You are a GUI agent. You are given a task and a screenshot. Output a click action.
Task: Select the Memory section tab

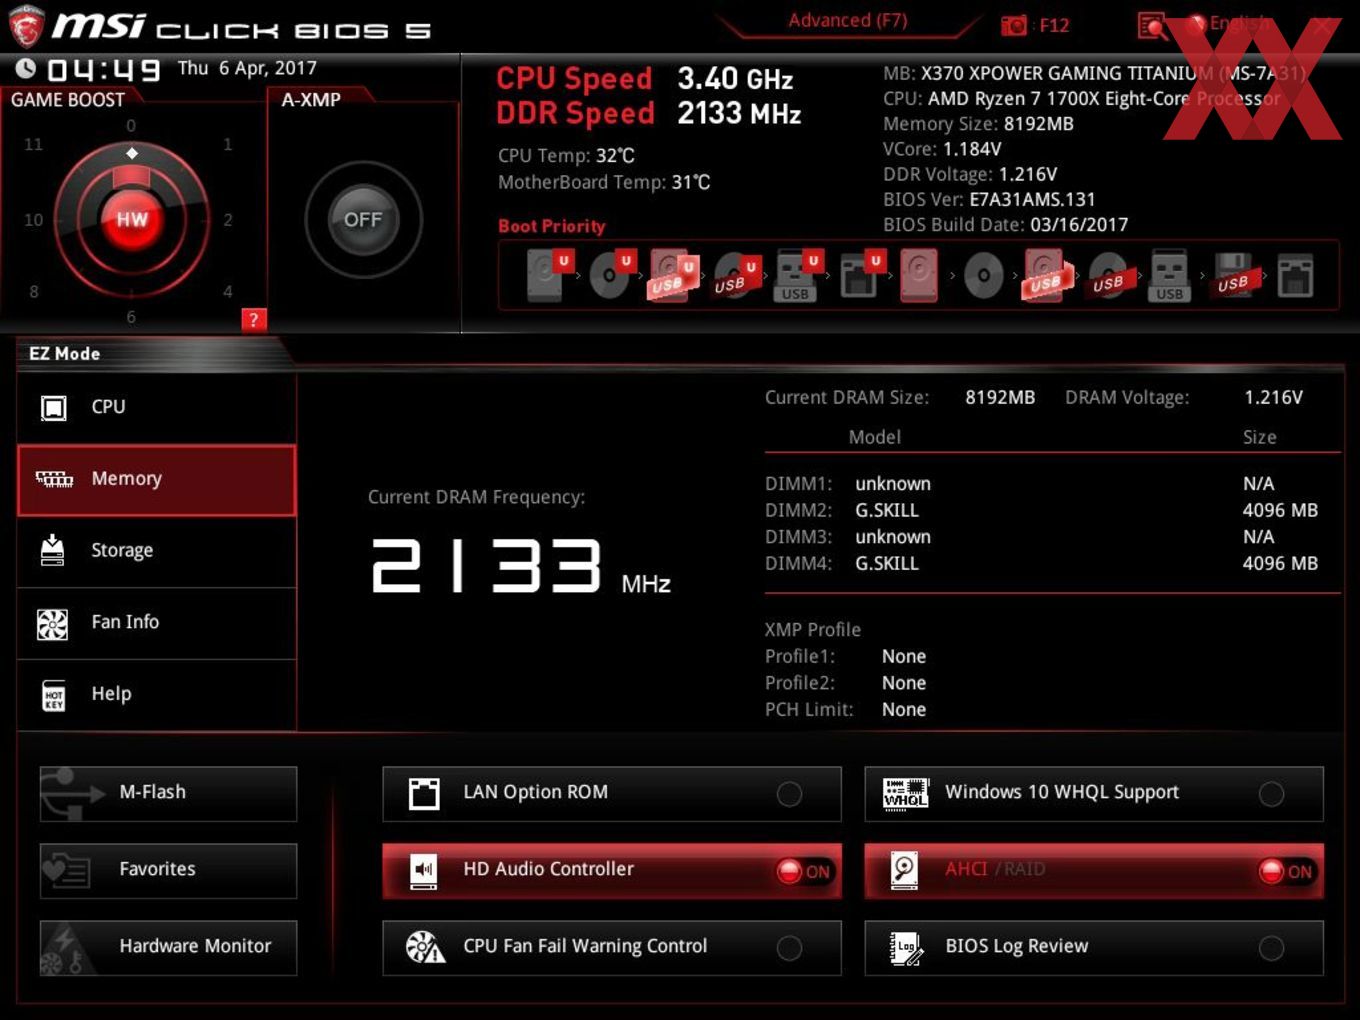(x=157, y=480)
